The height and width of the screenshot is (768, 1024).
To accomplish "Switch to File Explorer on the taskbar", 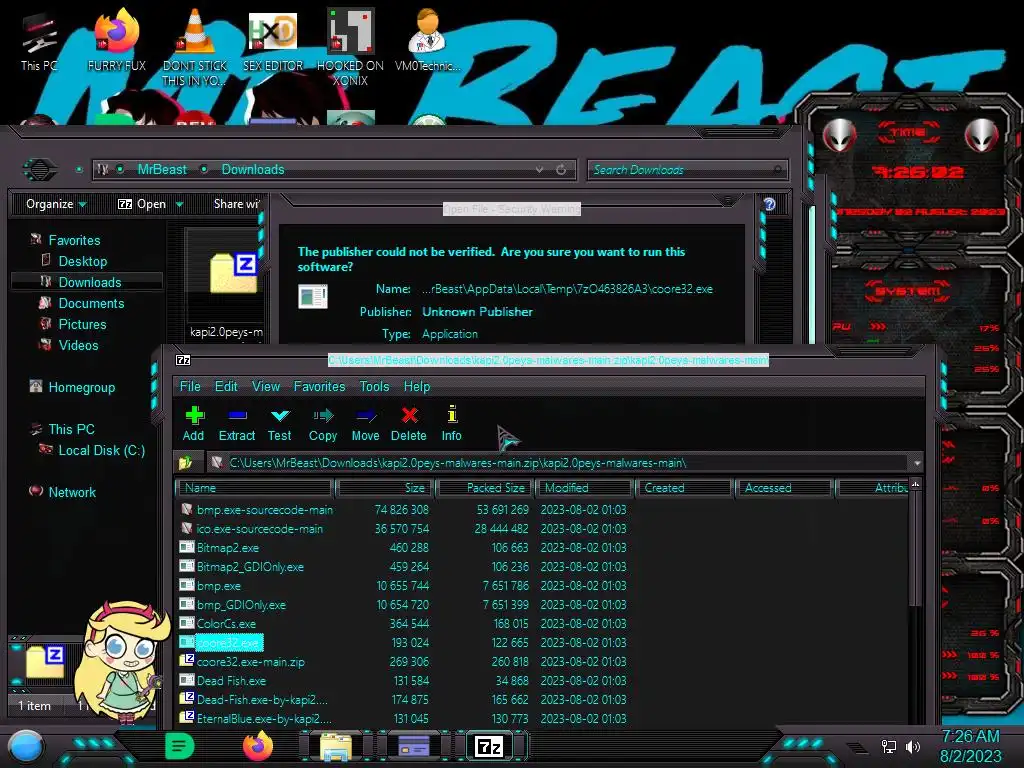I will coord(336,747).
